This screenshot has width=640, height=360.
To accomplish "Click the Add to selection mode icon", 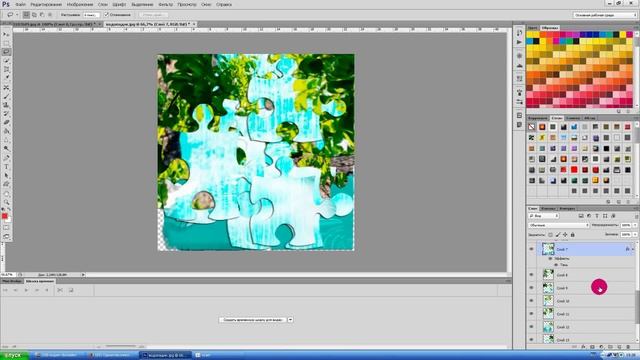I will pos(34,15).
